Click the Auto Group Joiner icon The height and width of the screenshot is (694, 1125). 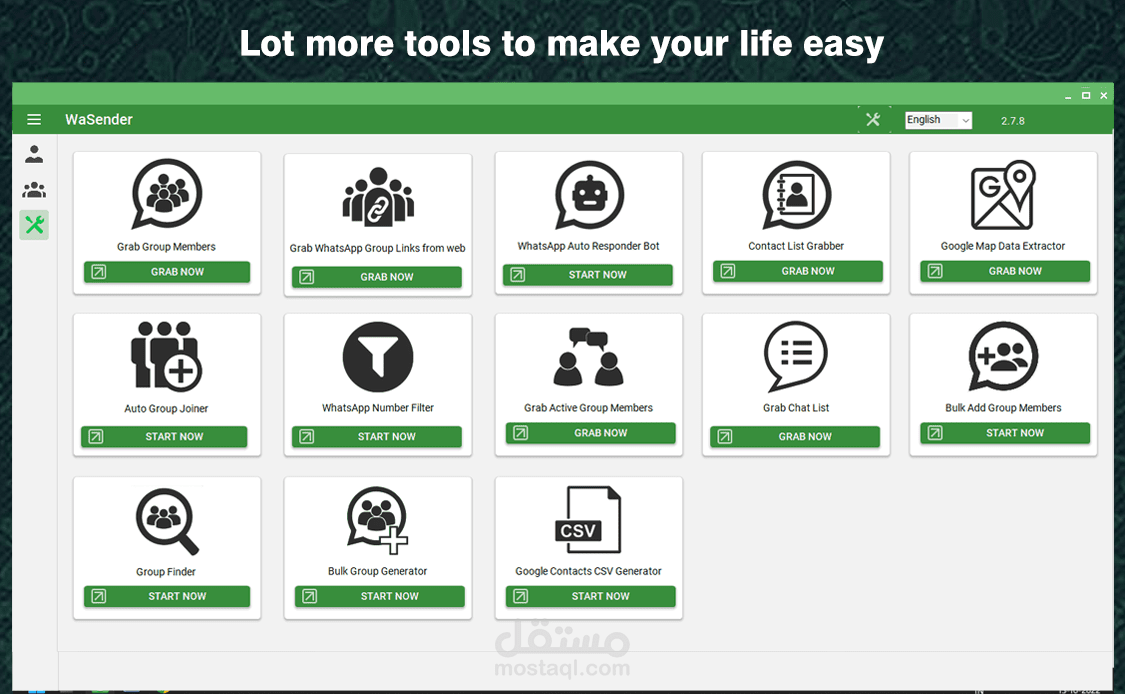click(x=166, y=356)
